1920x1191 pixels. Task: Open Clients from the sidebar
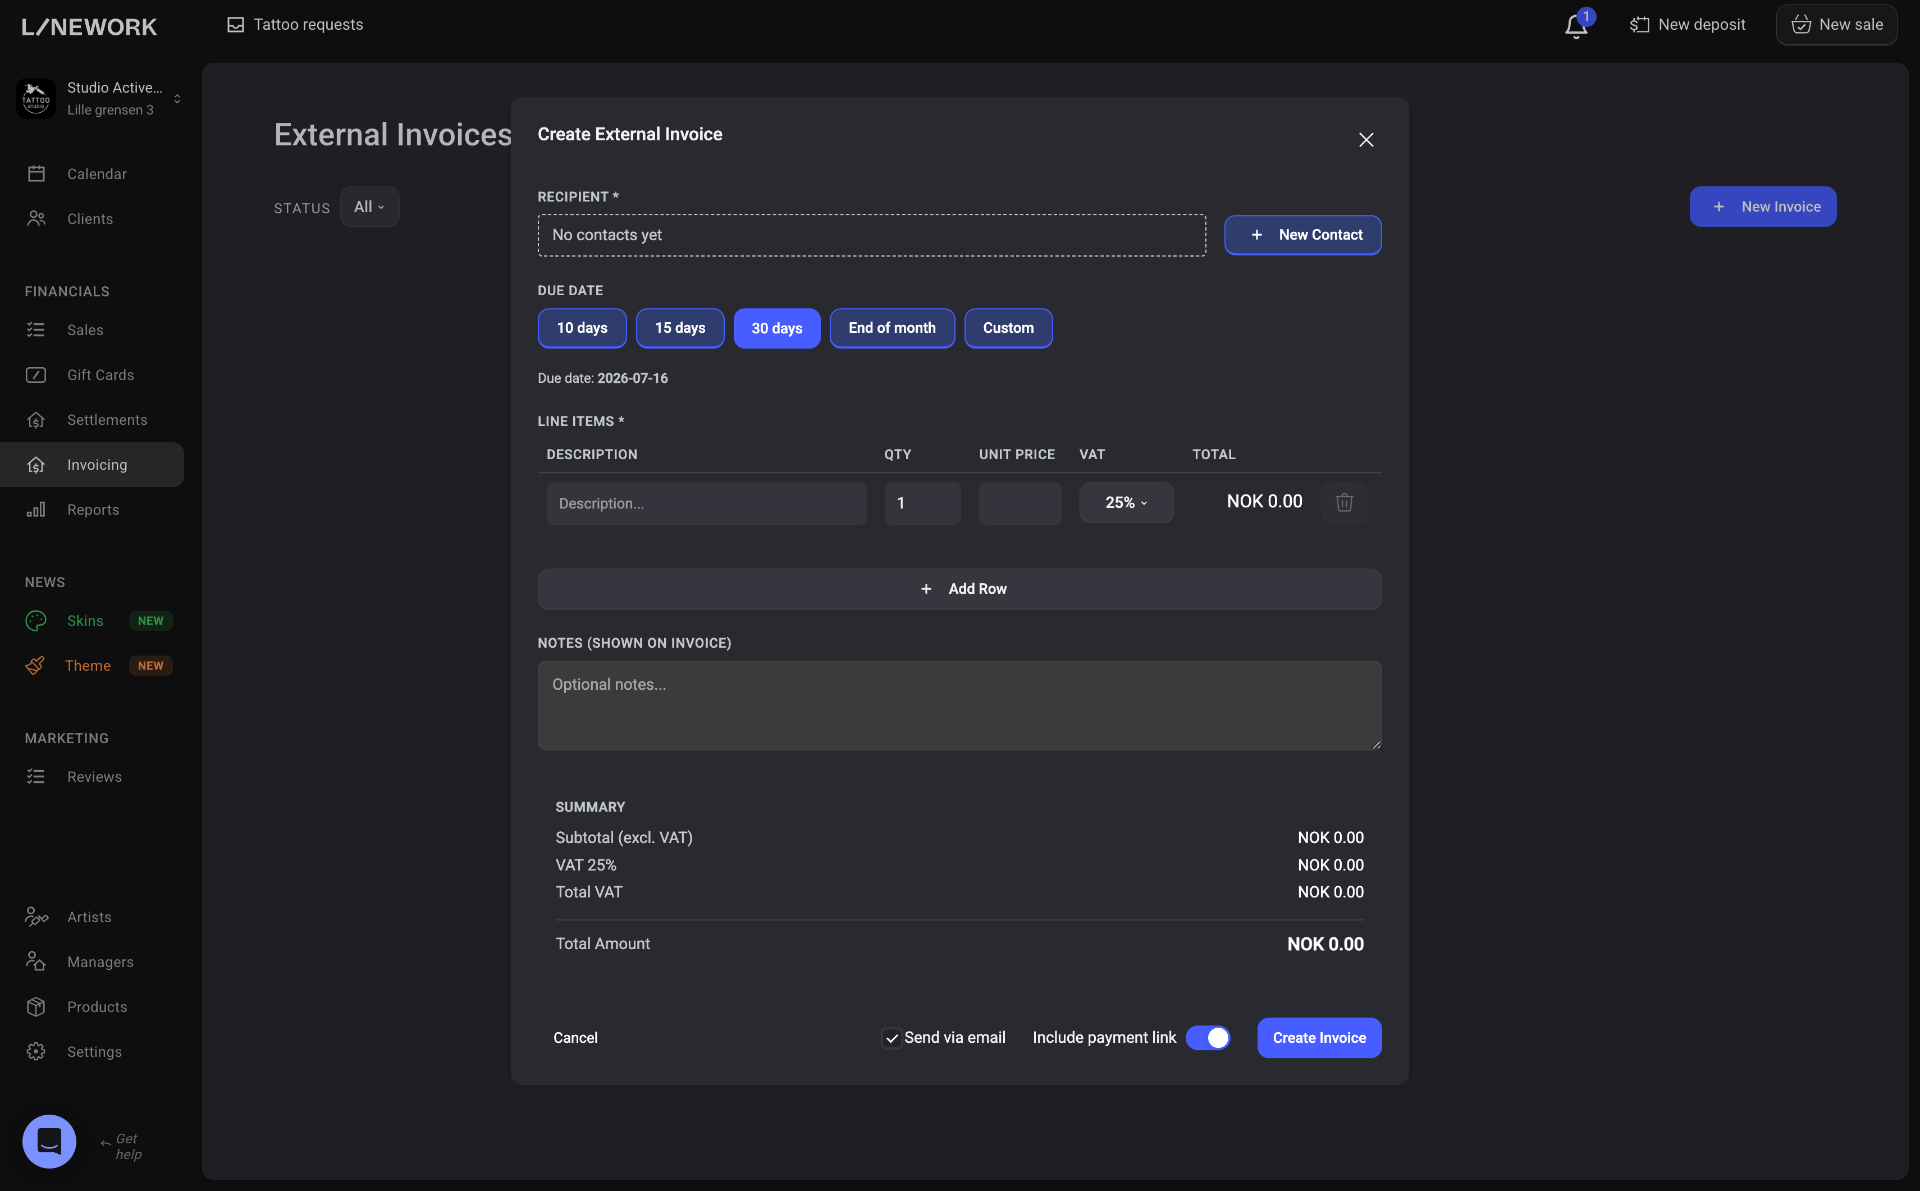(92, 219)
